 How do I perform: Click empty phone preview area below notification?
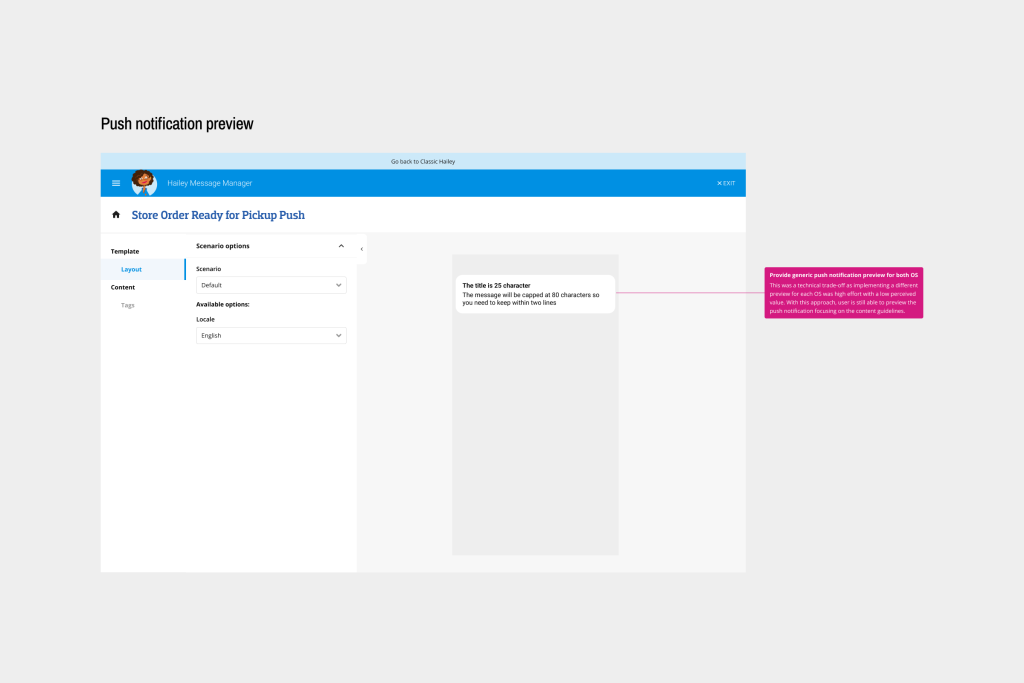pos(535,440)
